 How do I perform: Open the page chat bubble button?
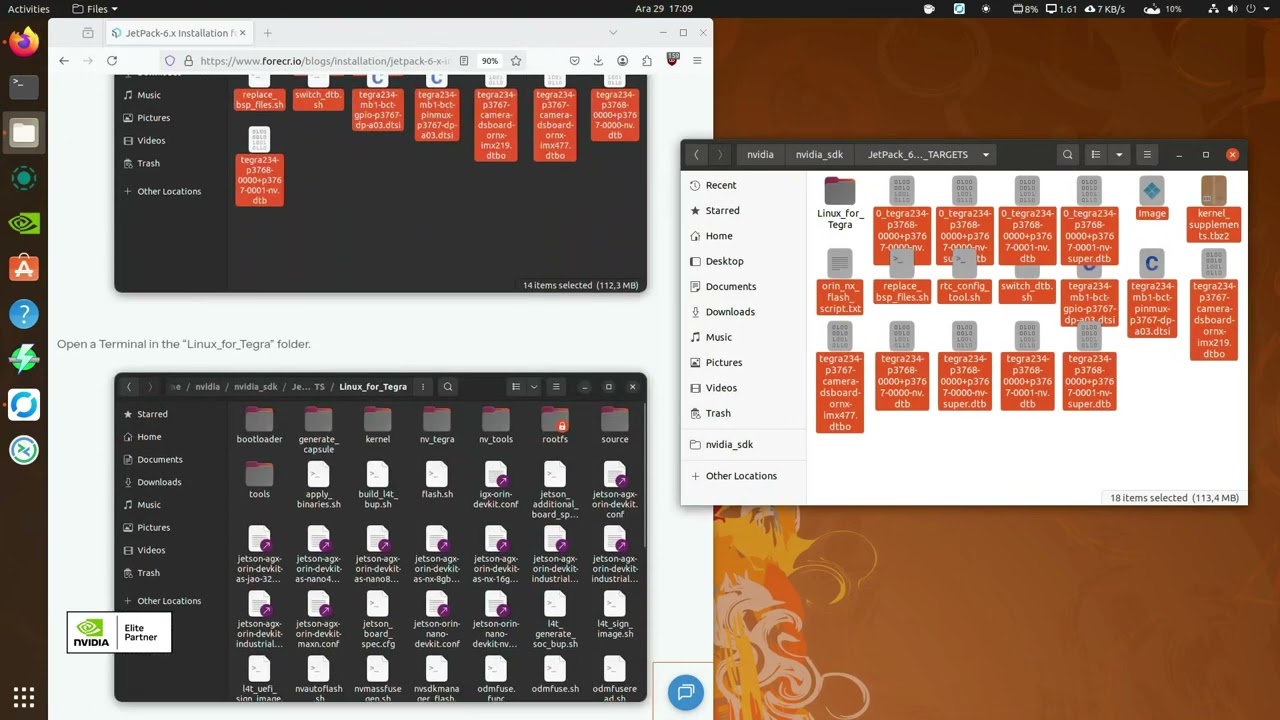pyautogui.click(x=686, y=692)
